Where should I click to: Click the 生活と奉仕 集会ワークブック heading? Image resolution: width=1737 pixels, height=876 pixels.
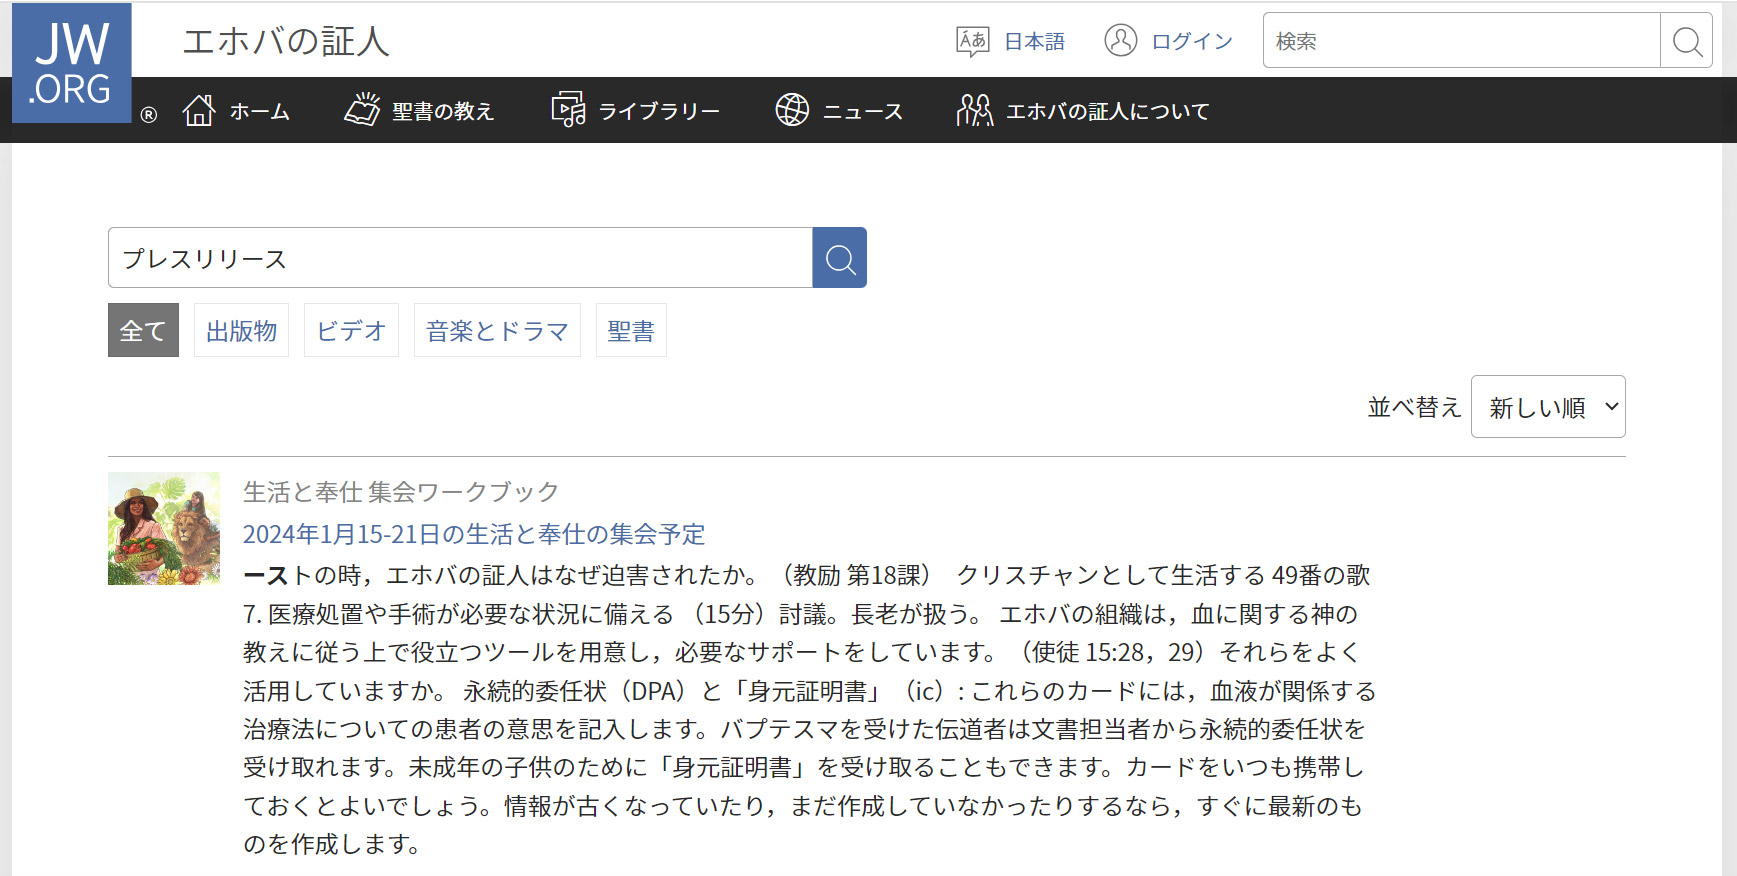tap(401, 492)
